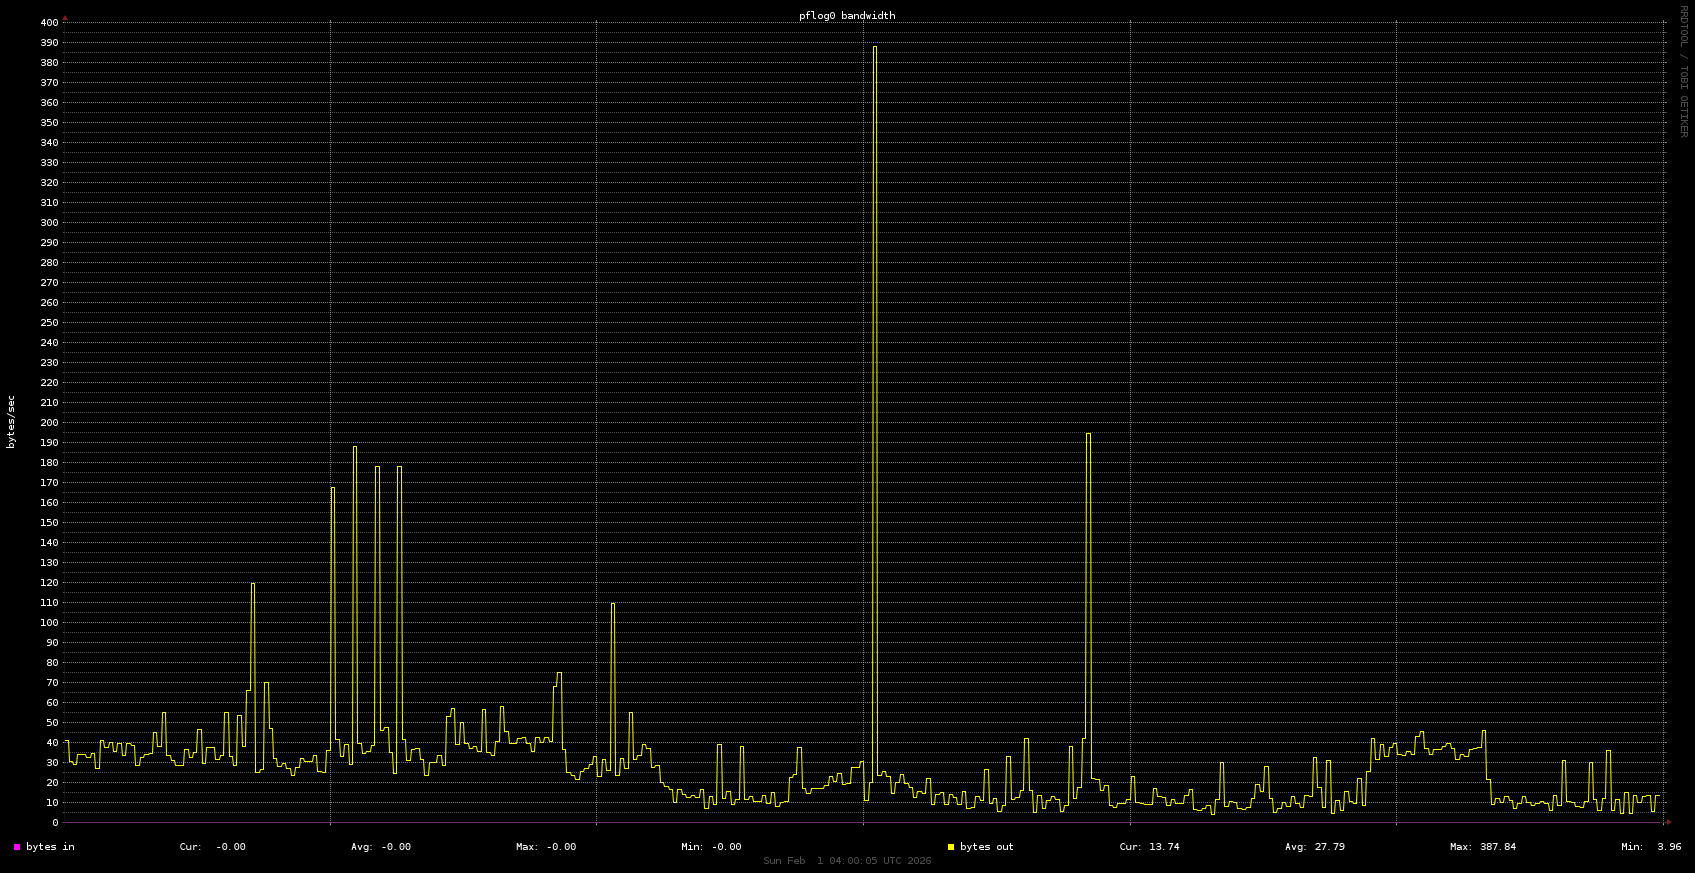Click the magenta 'bytes in' legend swatch

click(17, 847)
